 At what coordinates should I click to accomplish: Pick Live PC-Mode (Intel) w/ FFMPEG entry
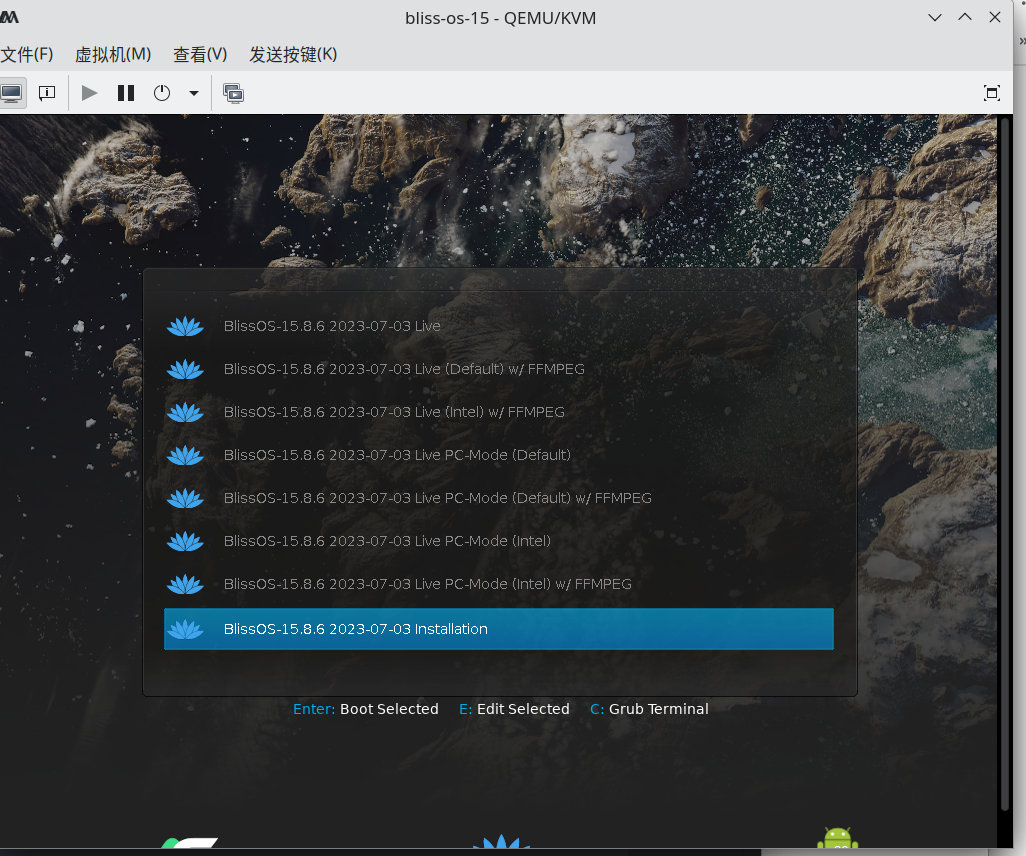tap(427, 584)
